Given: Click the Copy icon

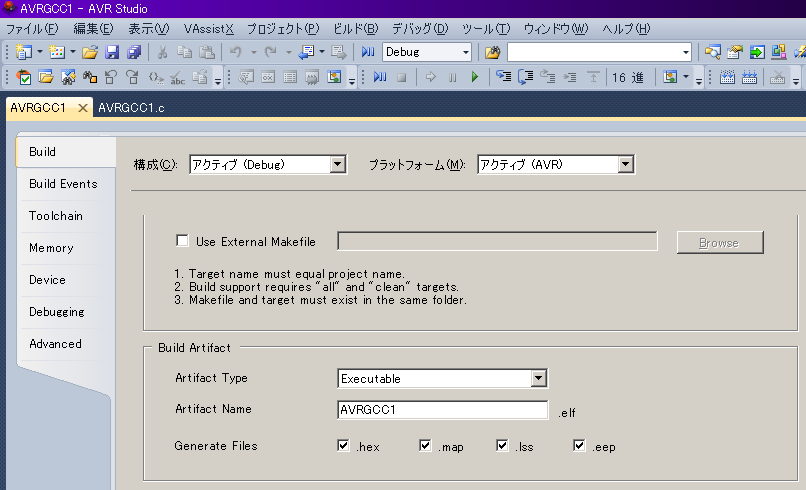Looking at the screenshot, I should 184,52.
